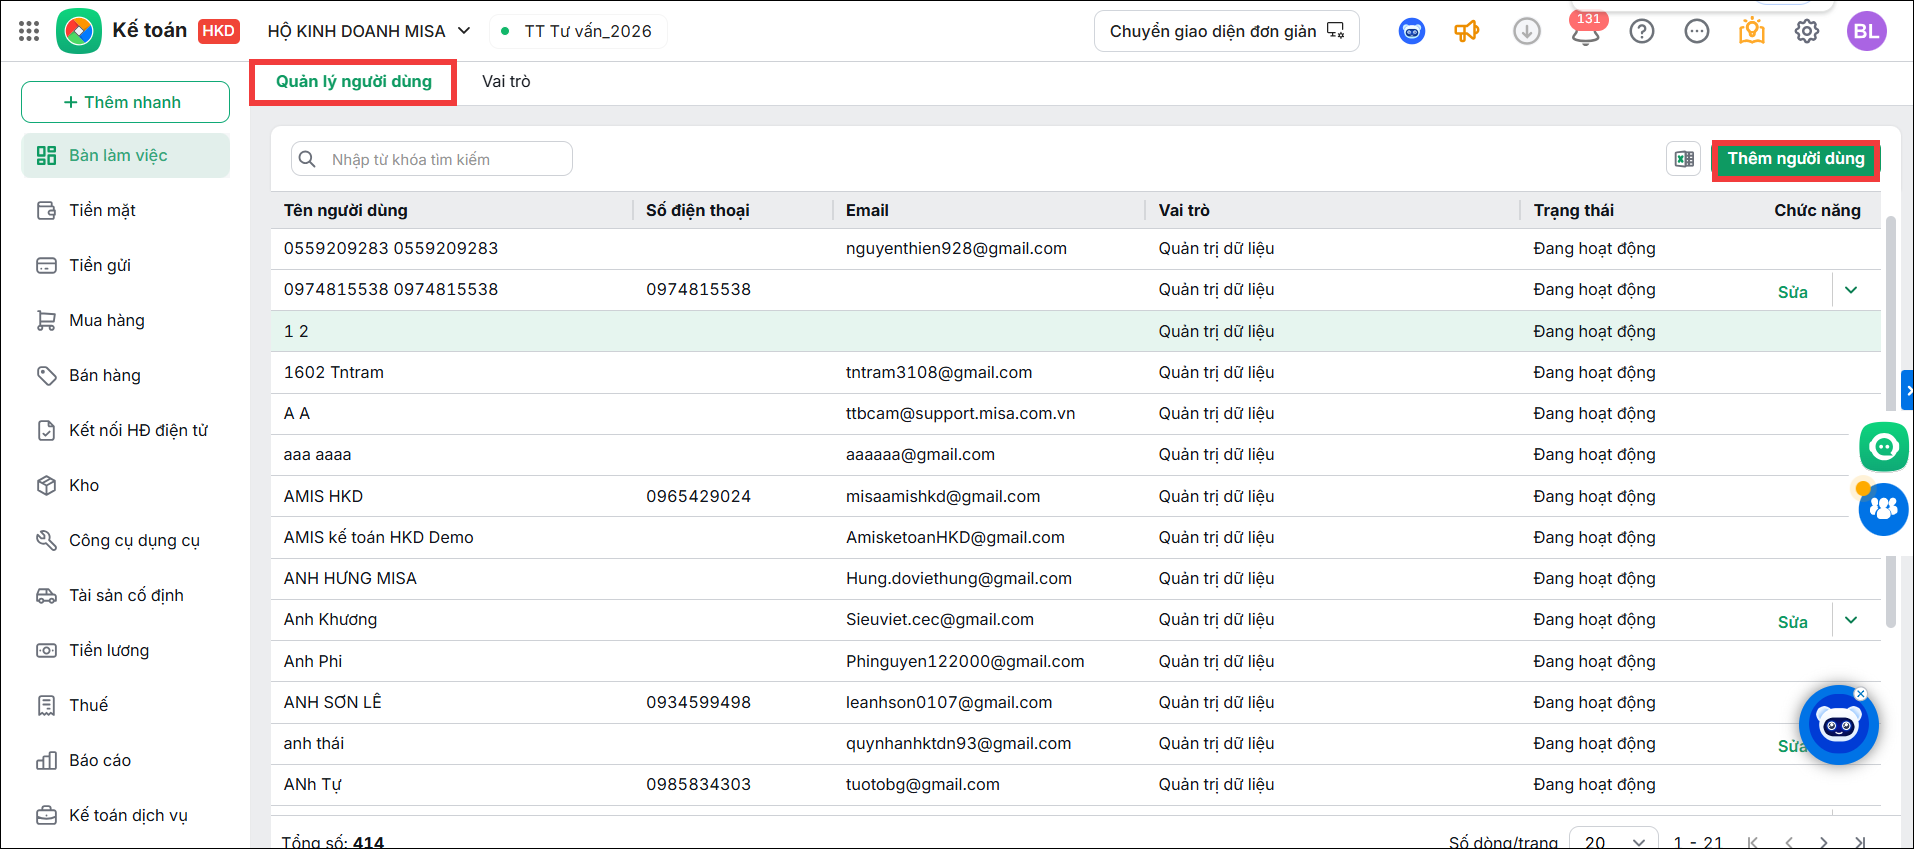
Task: Open Kho in sidebar
Action: [x=125, y=485]
